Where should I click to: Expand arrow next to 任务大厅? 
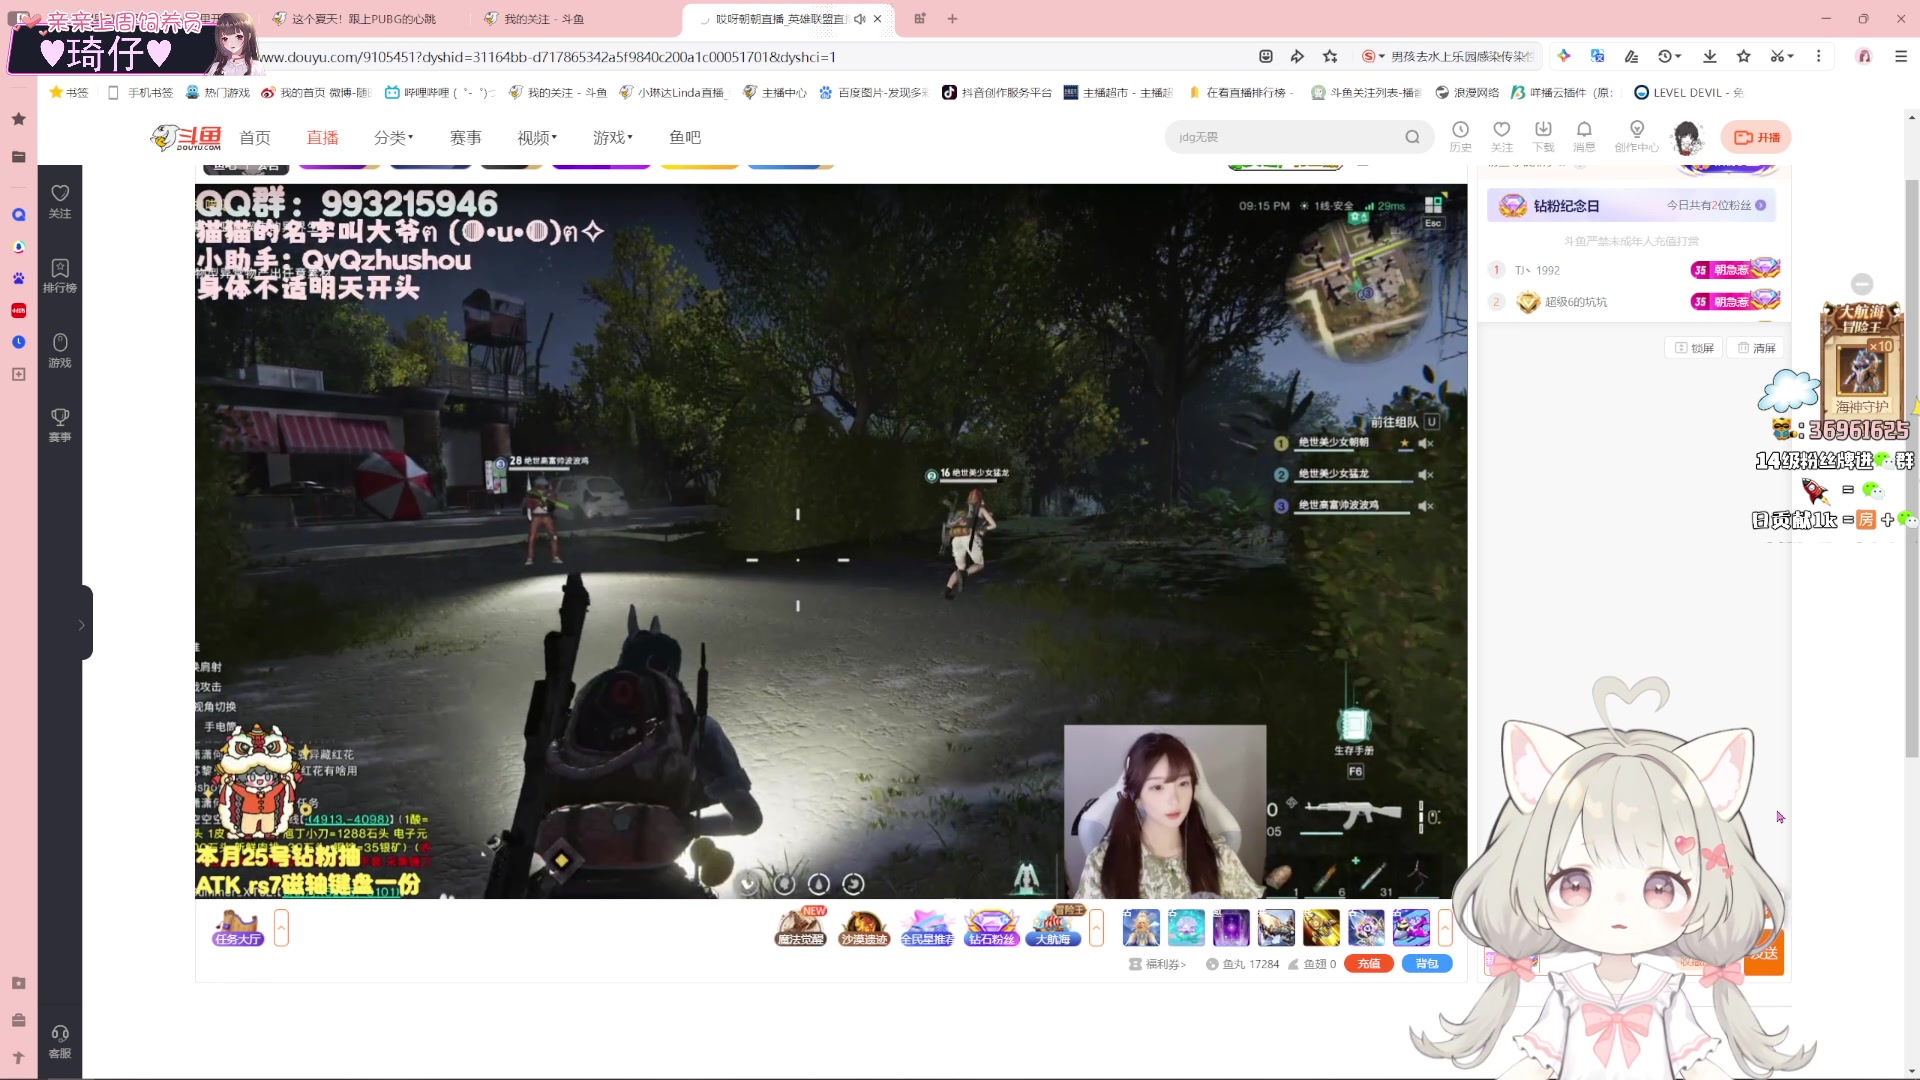(281, 928)
